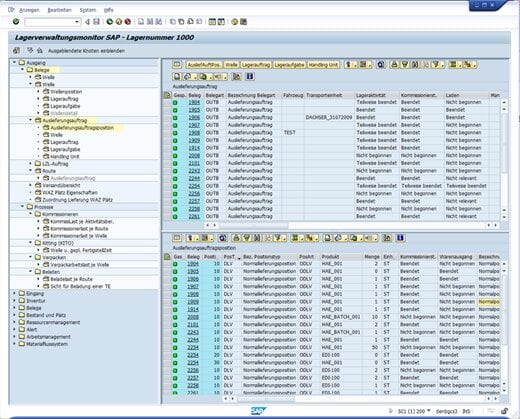Click the upper table horizontal scrollbar
Image resolution: width=520 pixels, height=419 pixels.
click(351, 225)
